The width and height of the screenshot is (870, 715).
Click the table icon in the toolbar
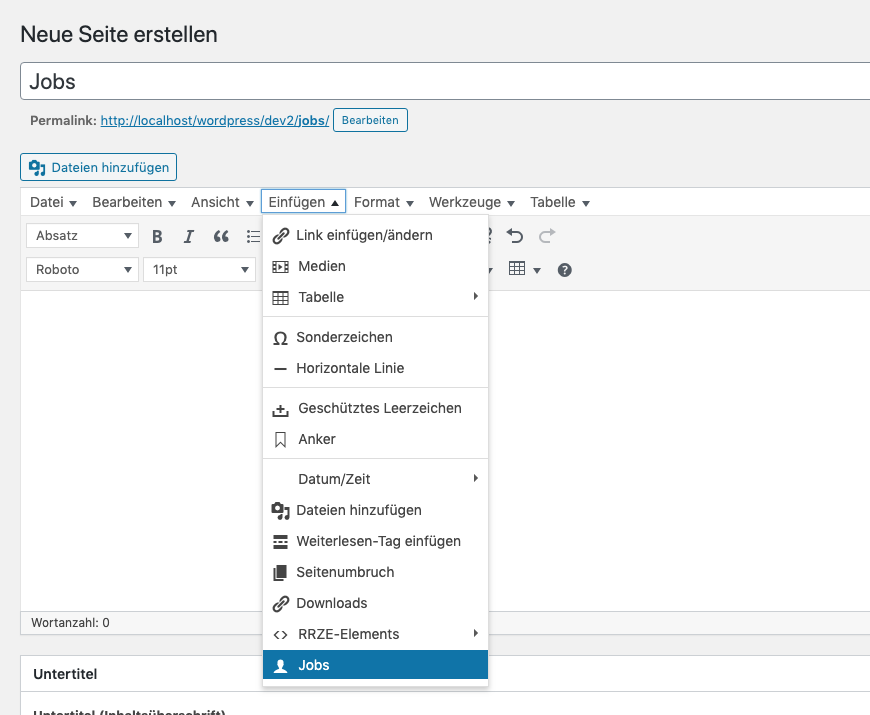(524, 269)
